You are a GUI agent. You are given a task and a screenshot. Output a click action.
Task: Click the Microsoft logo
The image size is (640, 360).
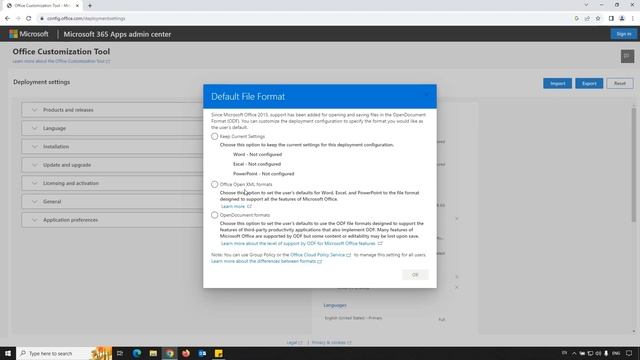point(29,34)
